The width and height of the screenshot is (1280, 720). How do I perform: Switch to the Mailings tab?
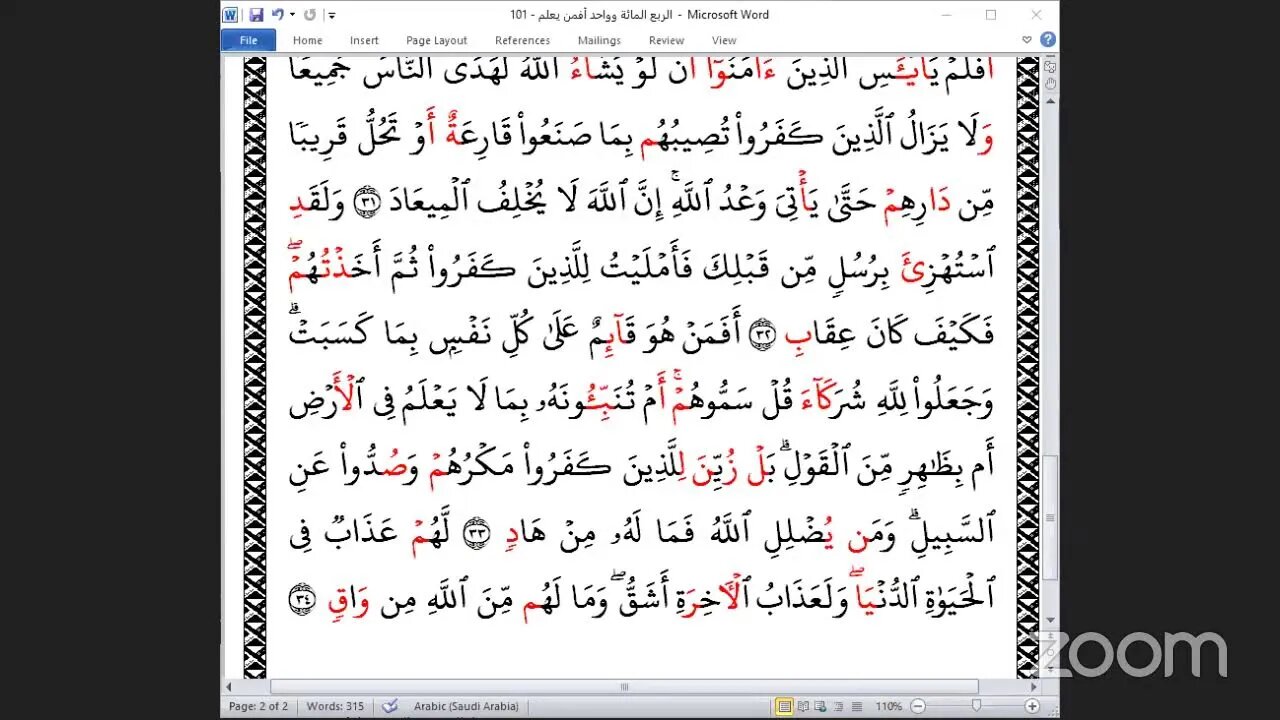pos(600,40)
